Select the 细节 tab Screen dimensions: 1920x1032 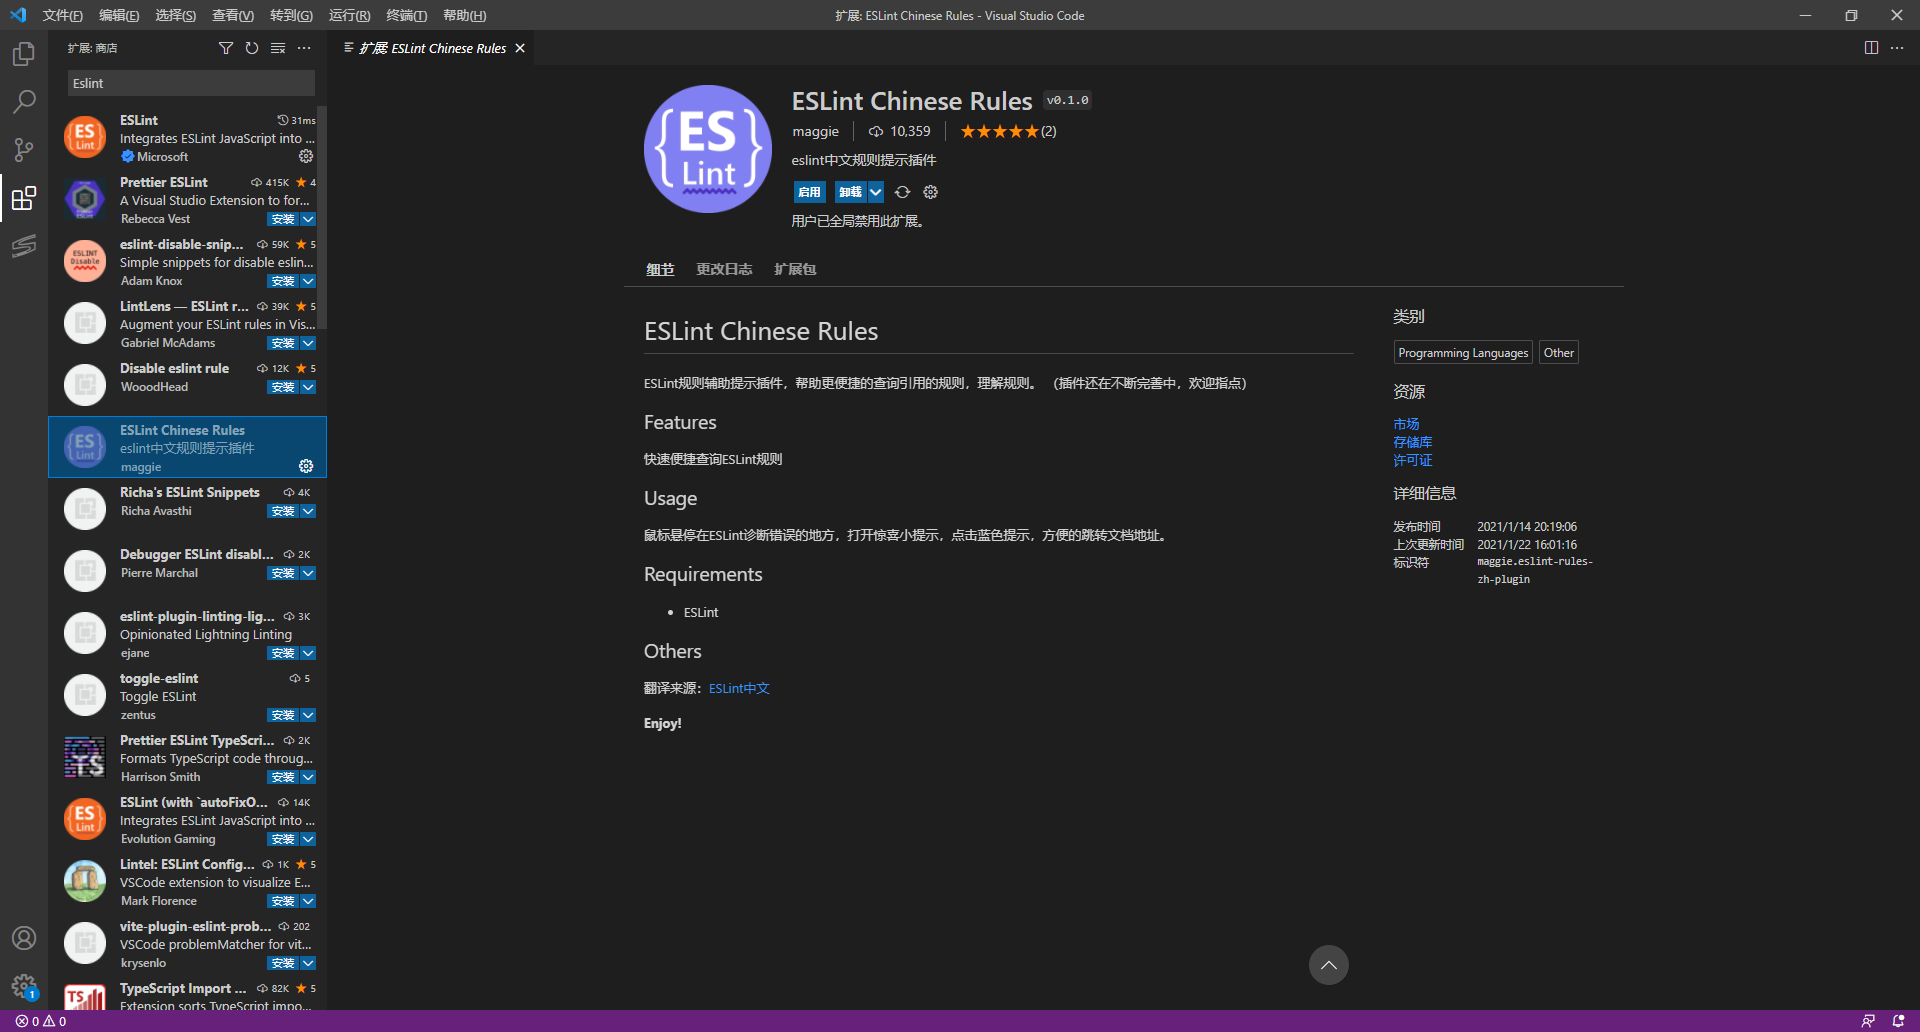(660, 269)
